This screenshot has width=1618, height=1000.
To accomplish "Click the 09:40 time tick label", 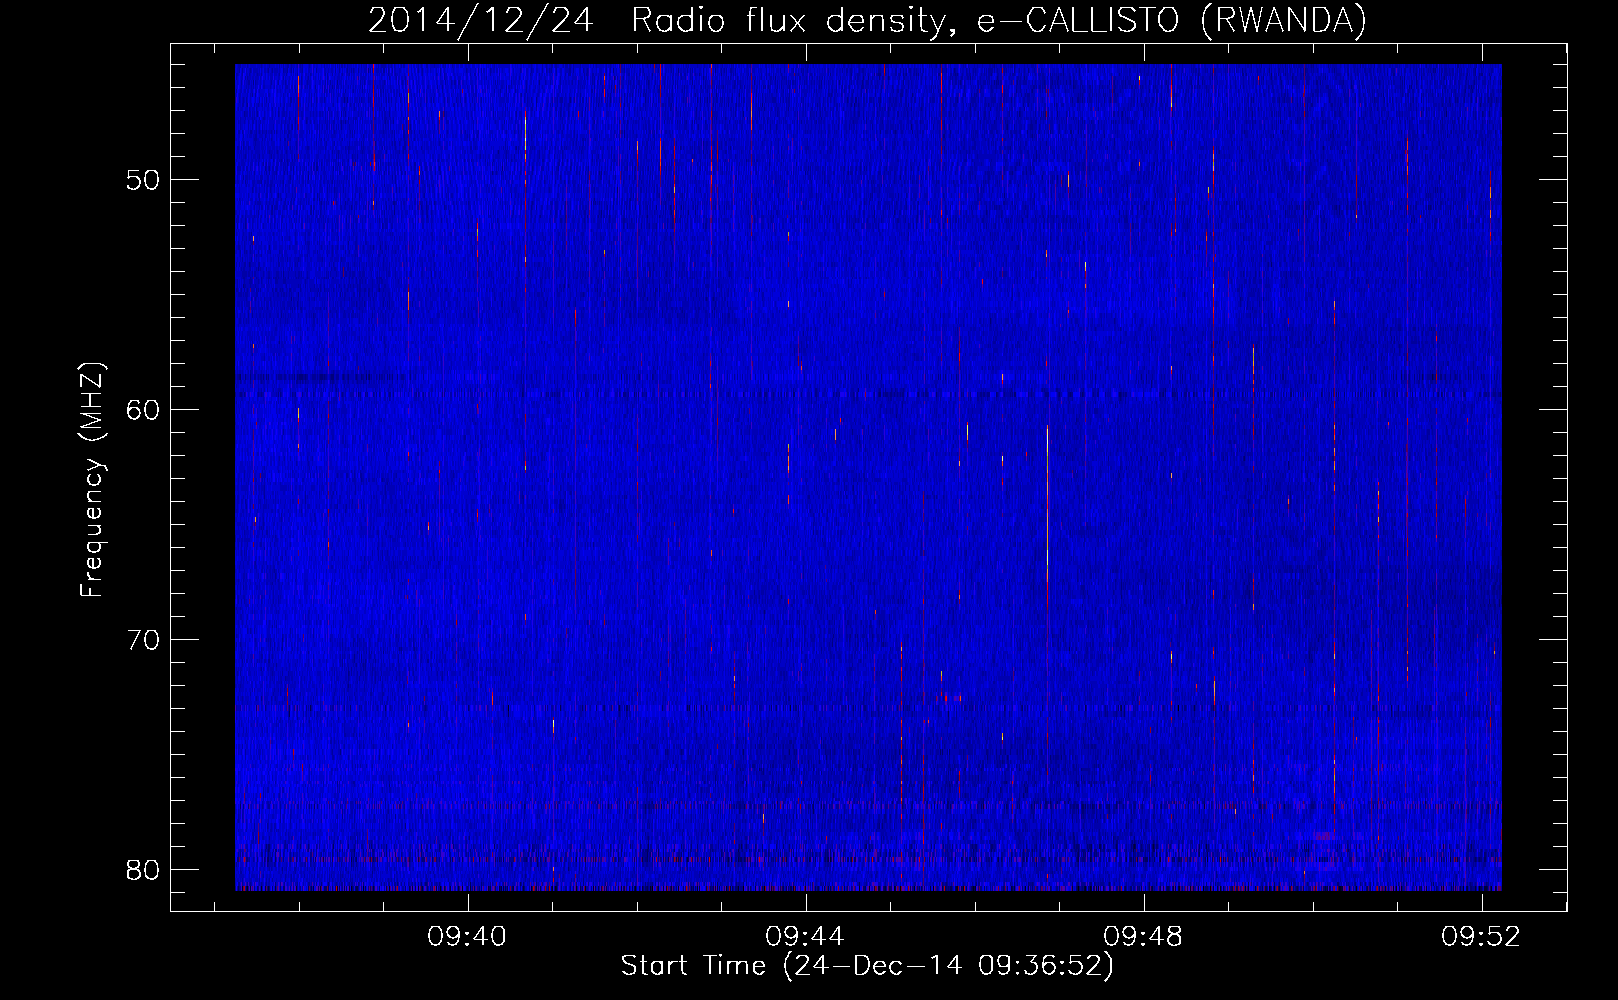I will pos(467,937).
